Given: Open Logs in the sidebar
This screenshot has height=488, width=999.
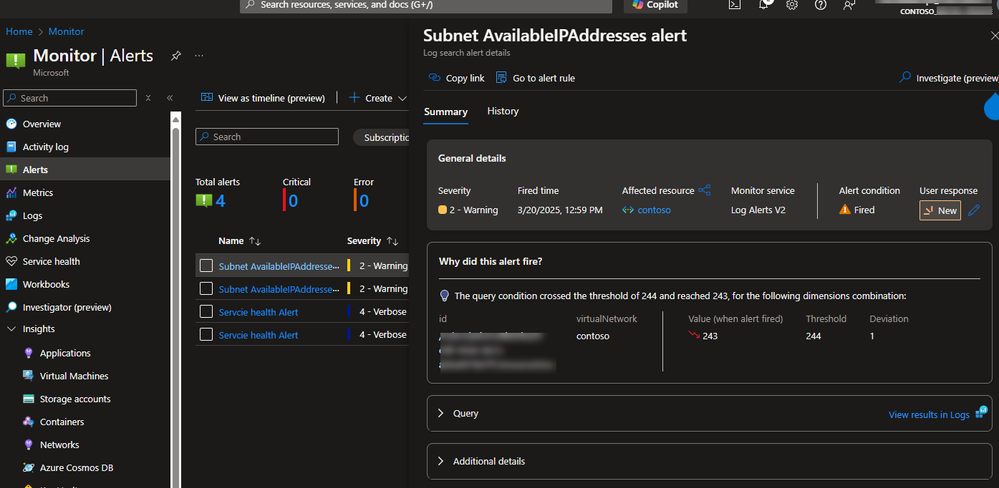Looking at the screenshot, I should 32,216.
